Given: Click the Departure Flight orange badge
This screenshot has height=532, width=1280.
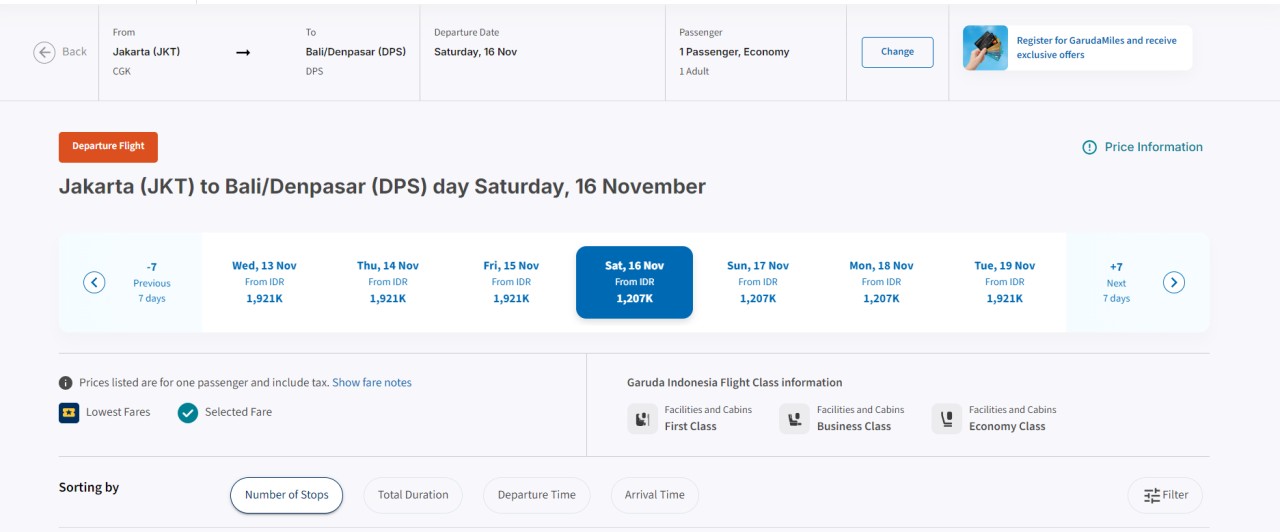Looking at the screenshot, I should click(108, 147).
